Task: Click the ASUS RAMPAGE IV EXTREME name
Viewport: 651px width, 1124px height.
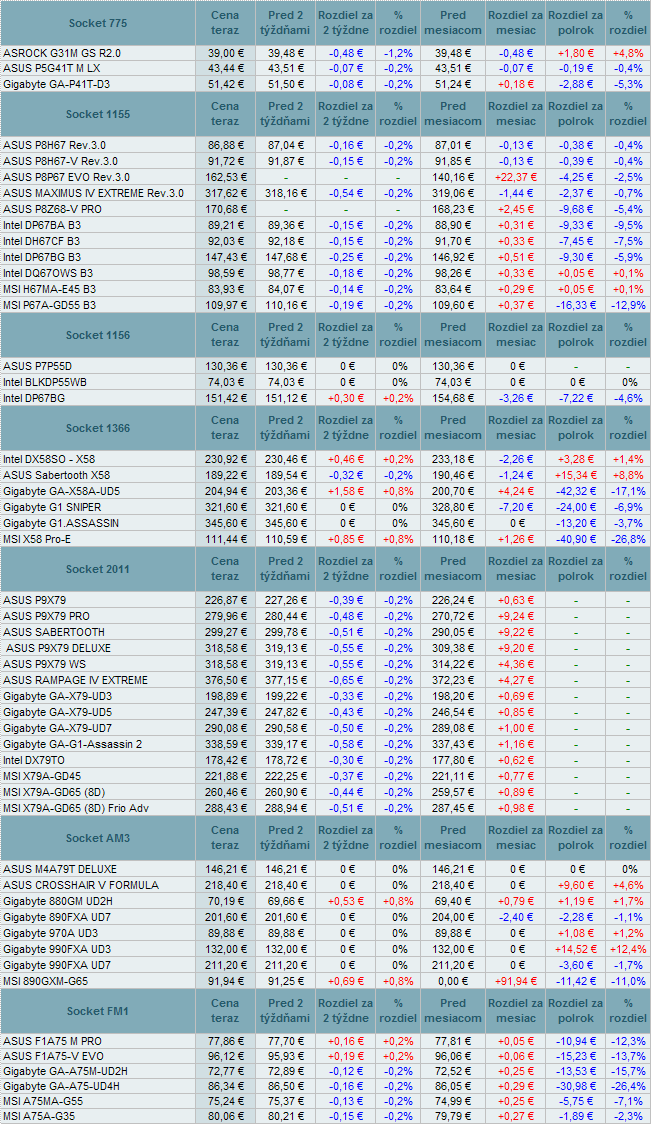Action: pyautogui.click(x=75, y=680)
